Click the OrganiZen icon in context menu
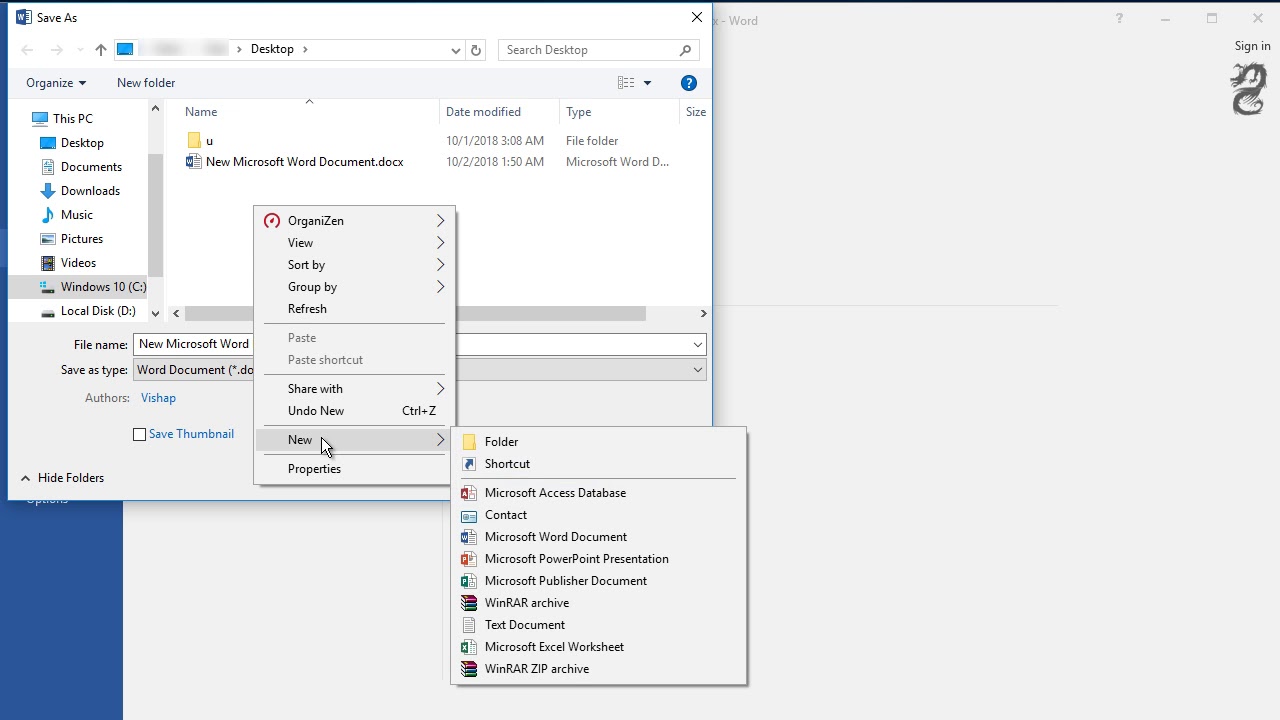 pyautogui.click(x=272, y=221)
